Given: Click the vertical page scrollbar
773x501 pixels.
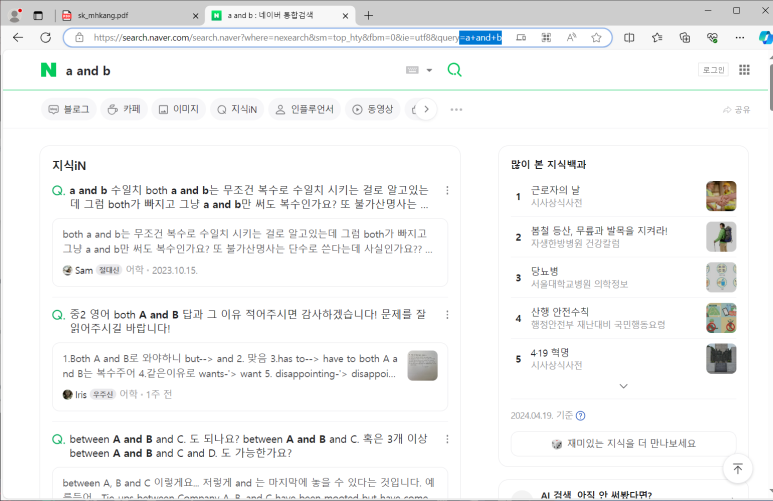Looking at the screenshot, I should (771, 88).
